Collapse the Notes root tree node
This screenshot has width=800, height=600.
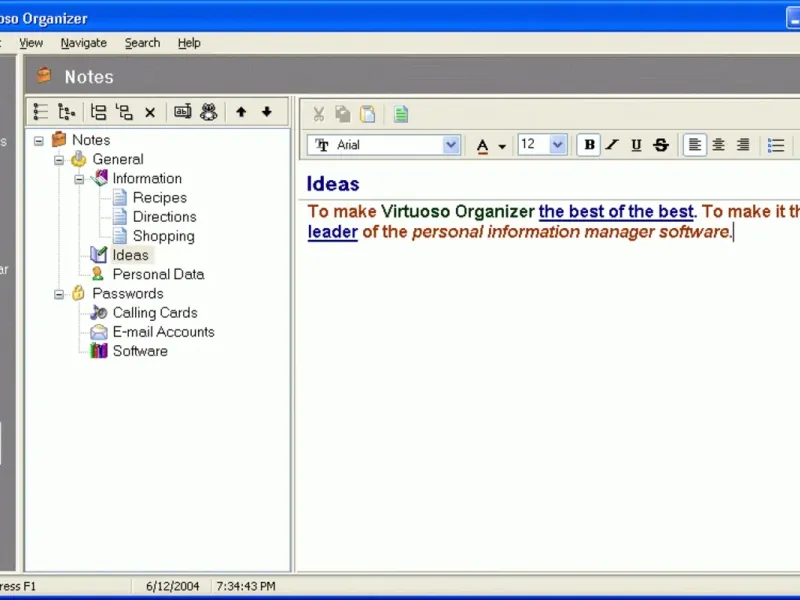(39, 140)
